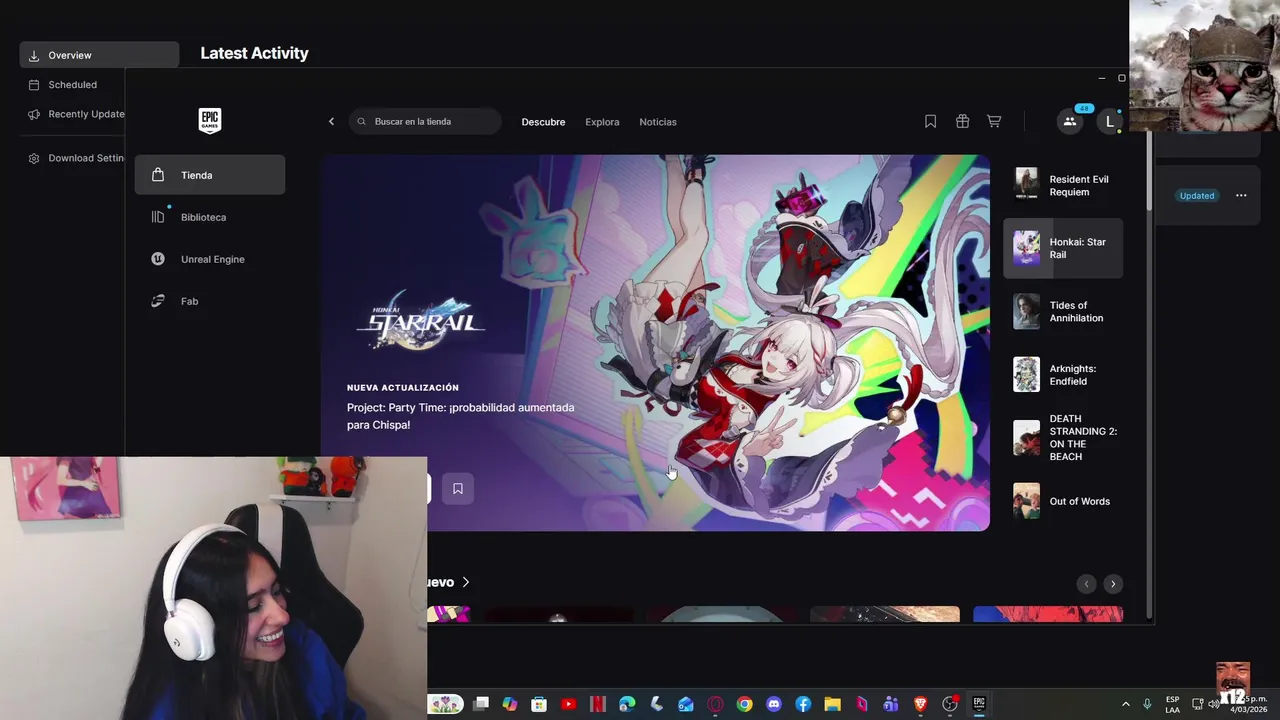Open YouTube from the taskbar

pyautogui.click(x=569, y=704)
